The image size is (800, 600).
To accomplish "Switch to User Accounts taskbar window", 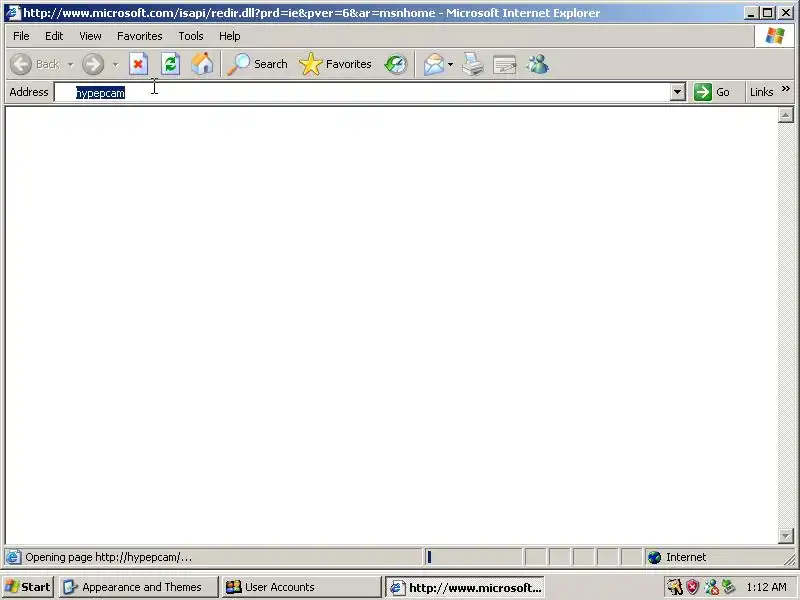I will point(302,587).
